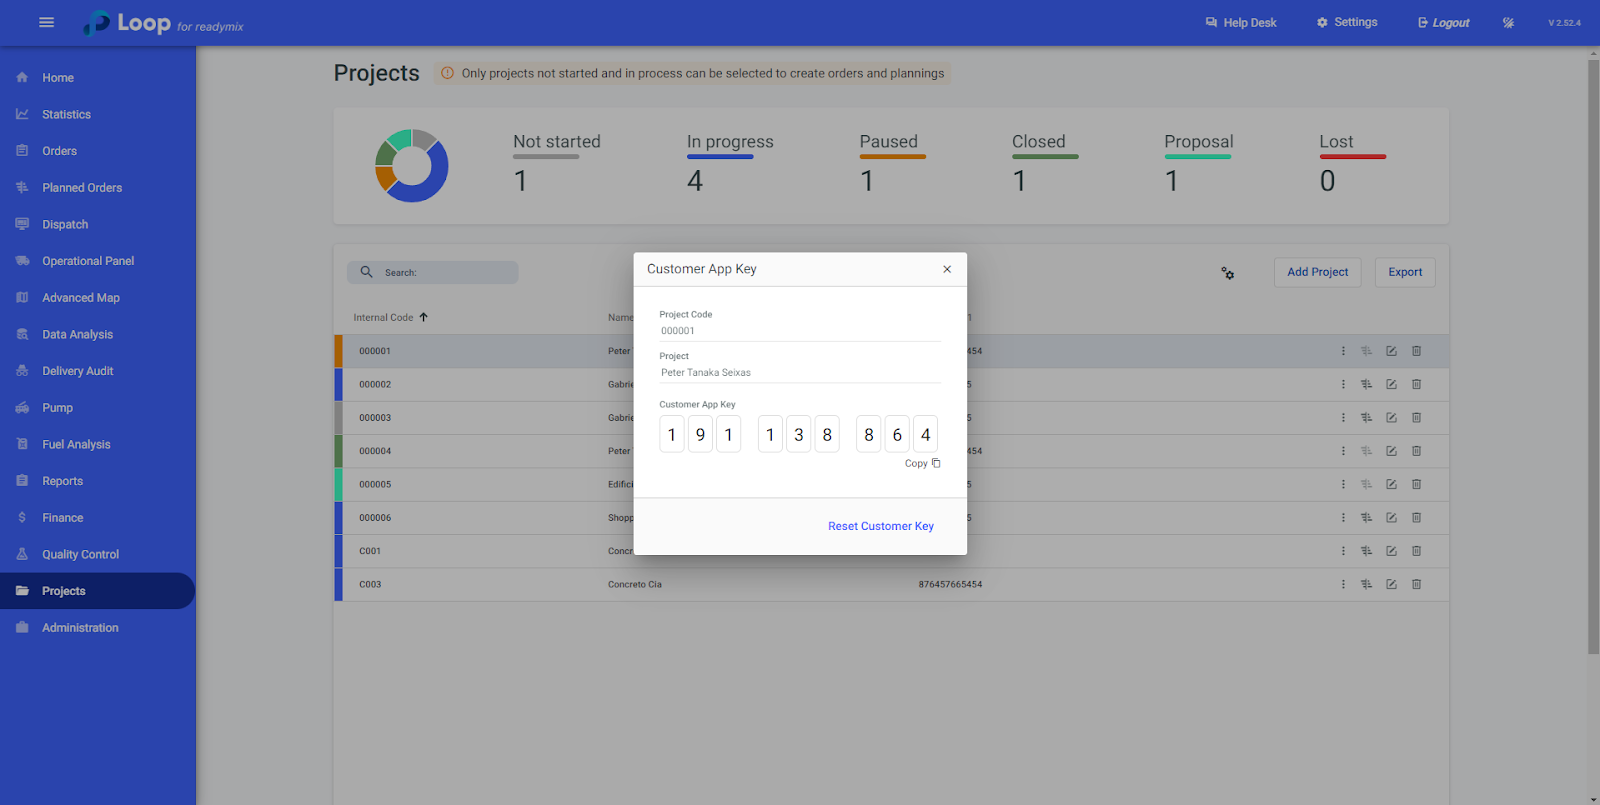This screenshot has height=805, width=1600.
Task: Click the planning icon for project 000006
Action: (x=1366, y=518)
